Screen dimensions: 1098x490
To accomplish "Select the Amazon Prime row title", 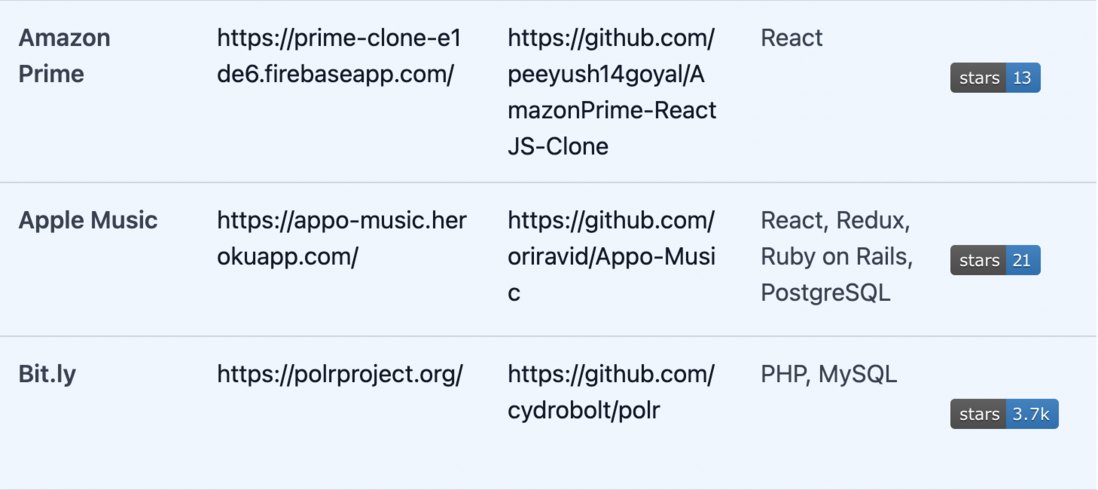I will [x=64, y=55].
